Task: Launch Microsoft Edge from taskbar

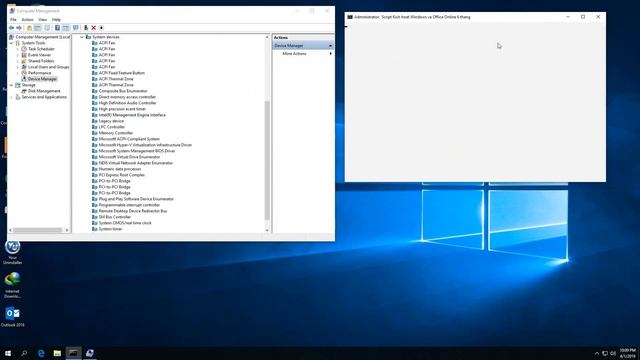Action: pos(41,353)
